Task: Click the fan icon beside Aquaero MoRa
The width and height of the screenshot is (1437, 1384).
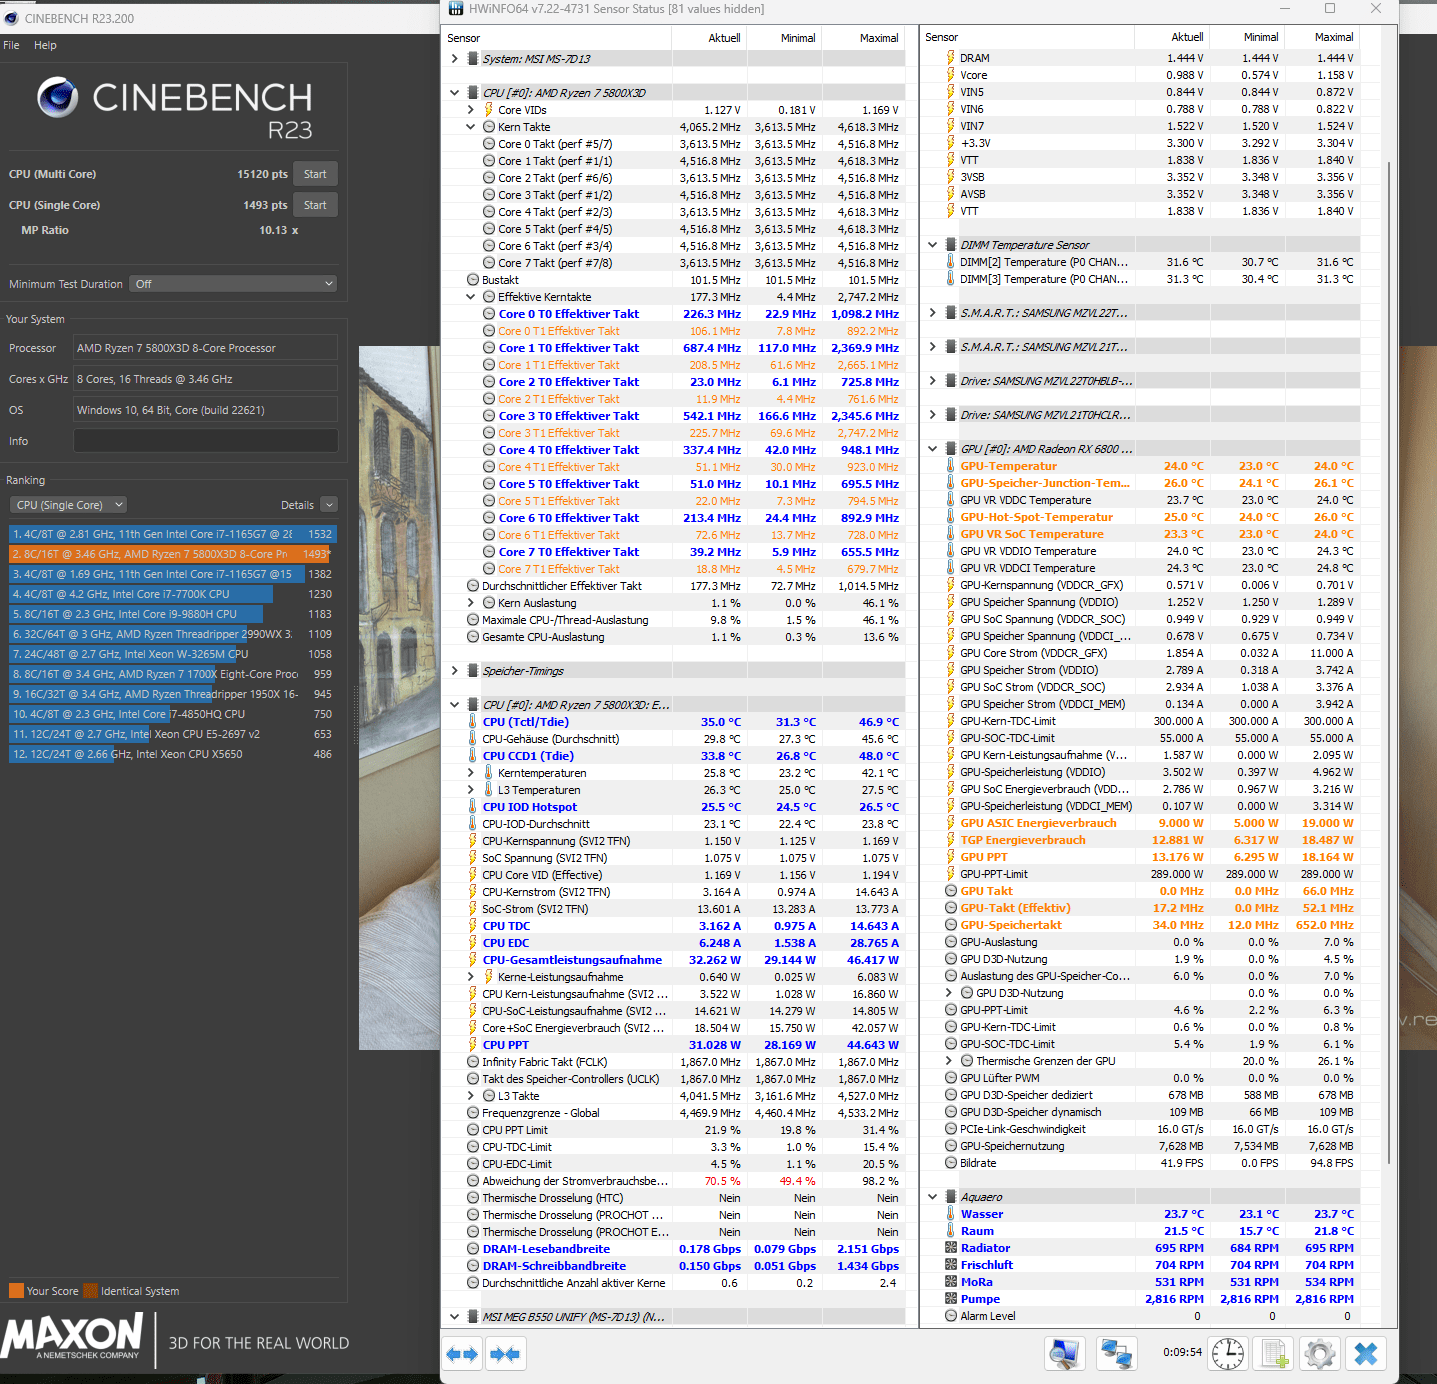Action: pyautogui.click(x=951, y=1282)
